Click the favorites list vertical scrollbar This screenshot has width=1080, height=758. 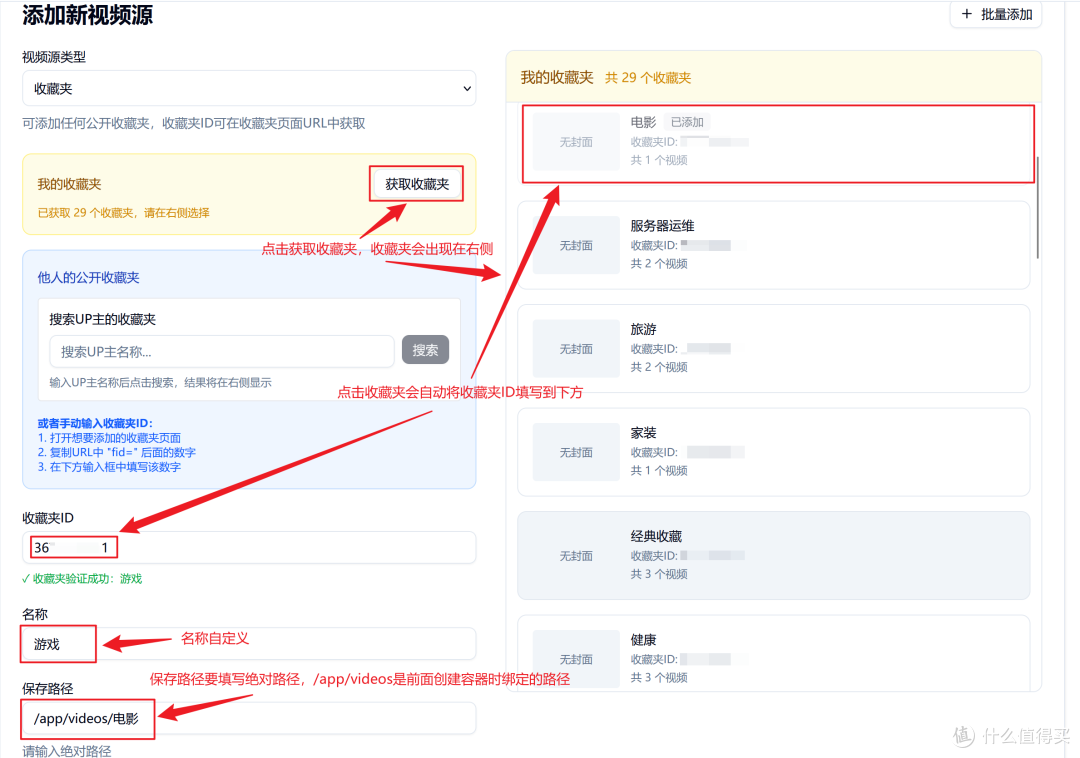[1037, 208]
